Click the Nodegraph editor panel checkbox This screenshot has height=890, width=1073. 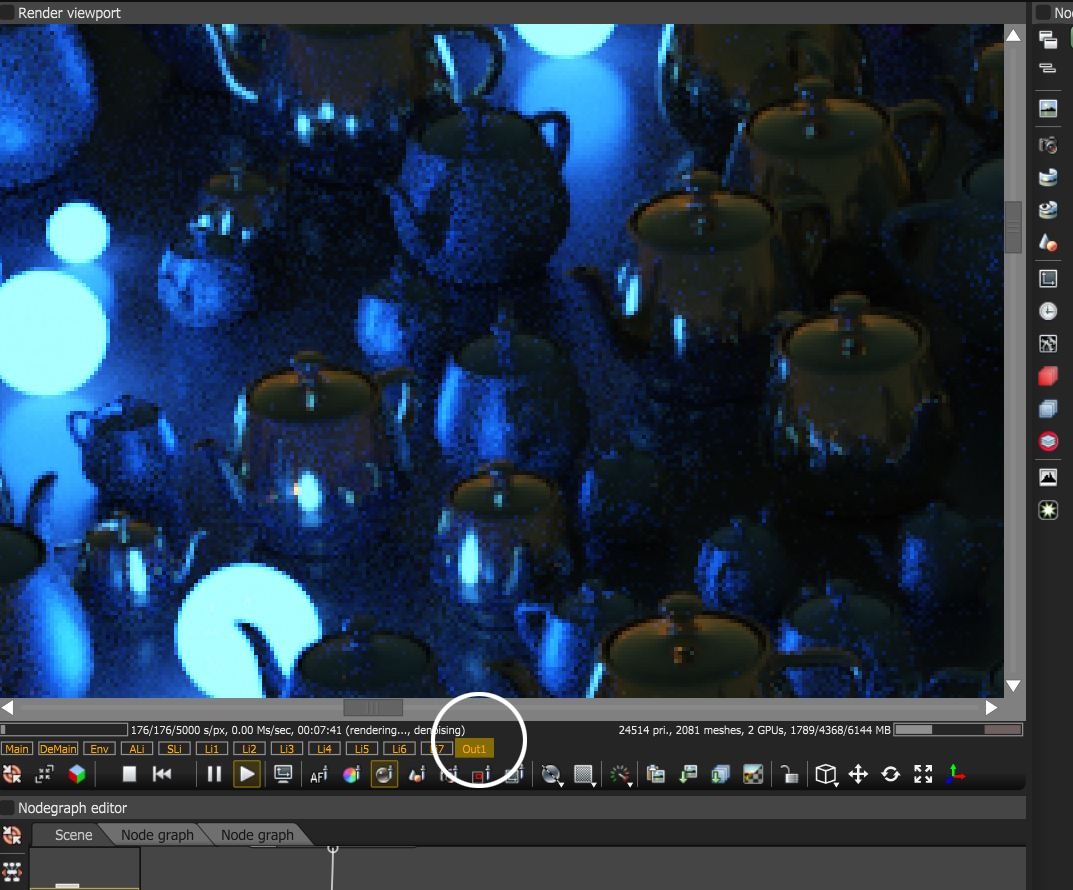(x=8, y=808)
